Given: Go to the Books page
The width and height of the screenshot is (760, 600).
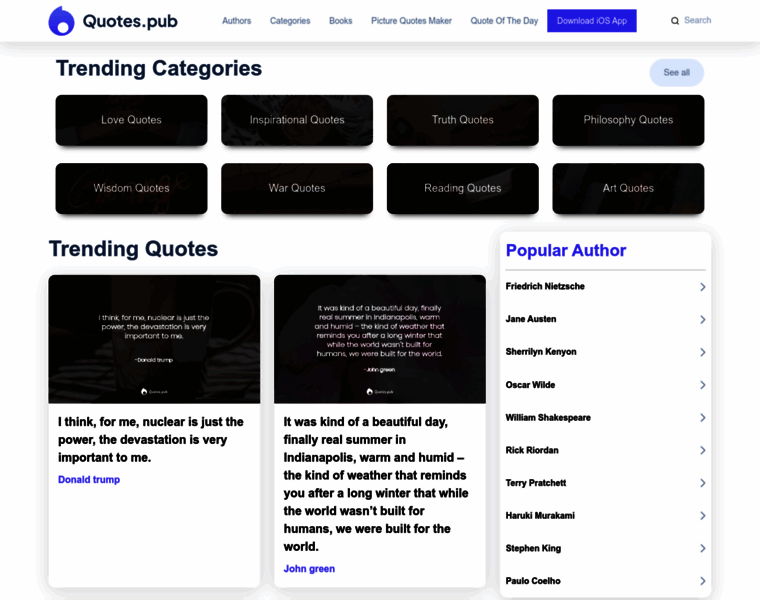Looking at the screenshot, I should [x=341, y=21].
